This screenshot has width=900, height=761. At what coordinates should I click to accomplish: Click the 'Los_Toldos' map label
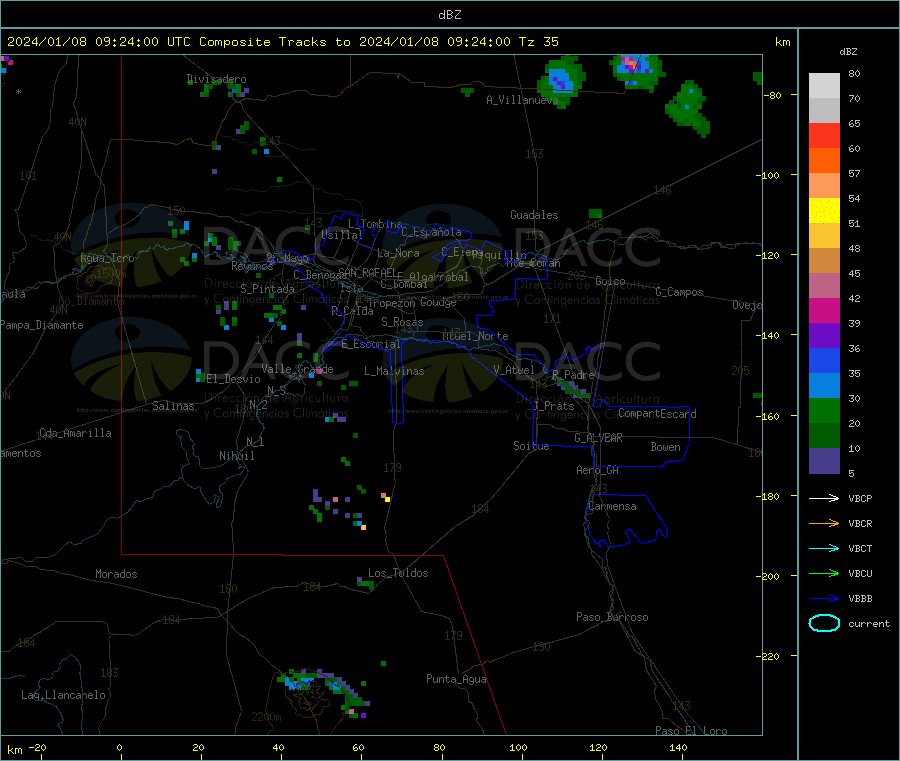398,573
